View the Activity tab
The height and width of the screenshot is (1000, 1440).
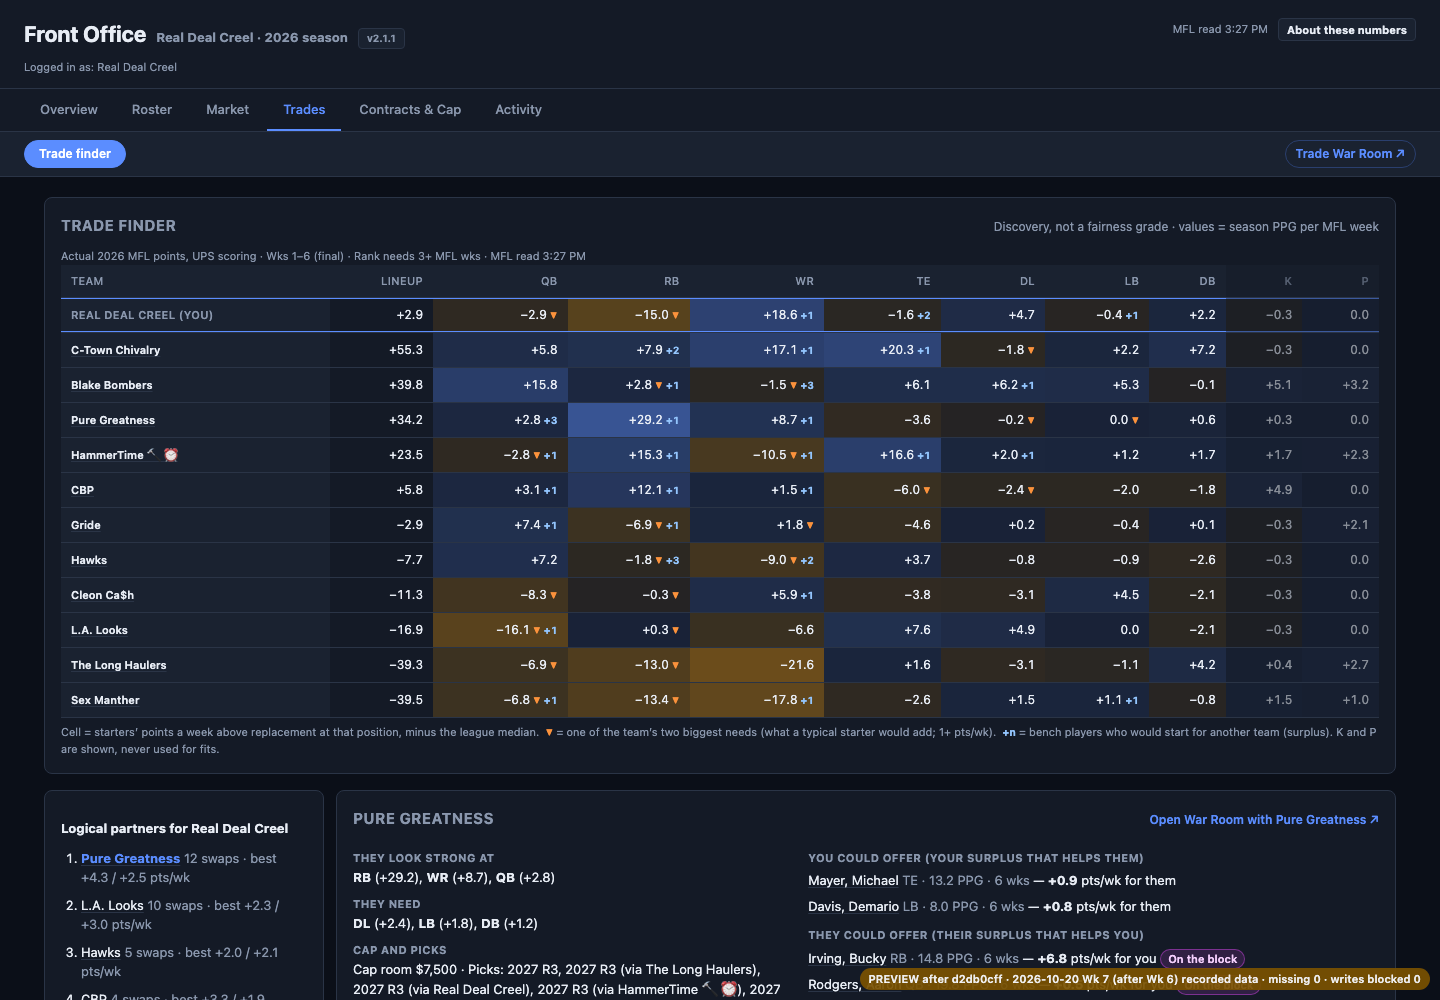(518, 110)
